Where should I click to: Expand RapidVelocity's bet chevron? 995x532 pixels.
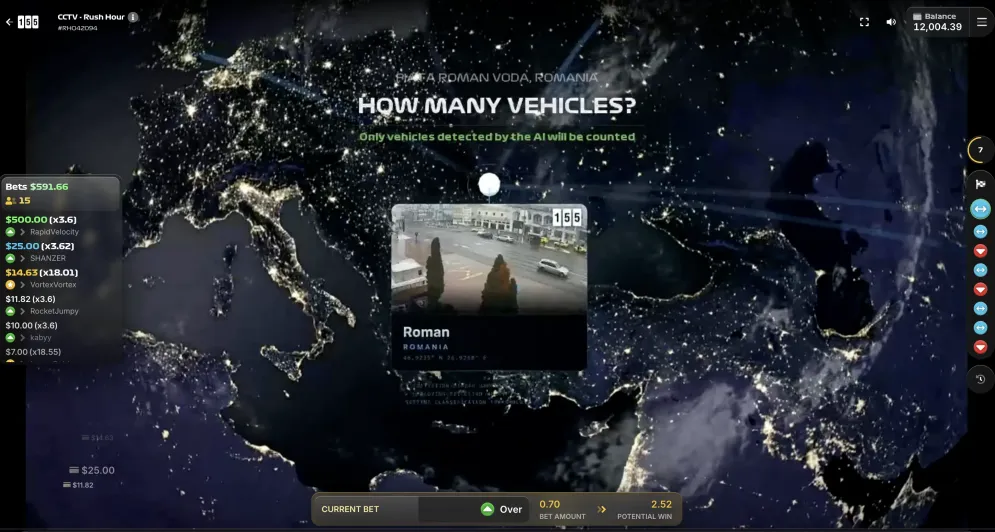tap(23, 232)
